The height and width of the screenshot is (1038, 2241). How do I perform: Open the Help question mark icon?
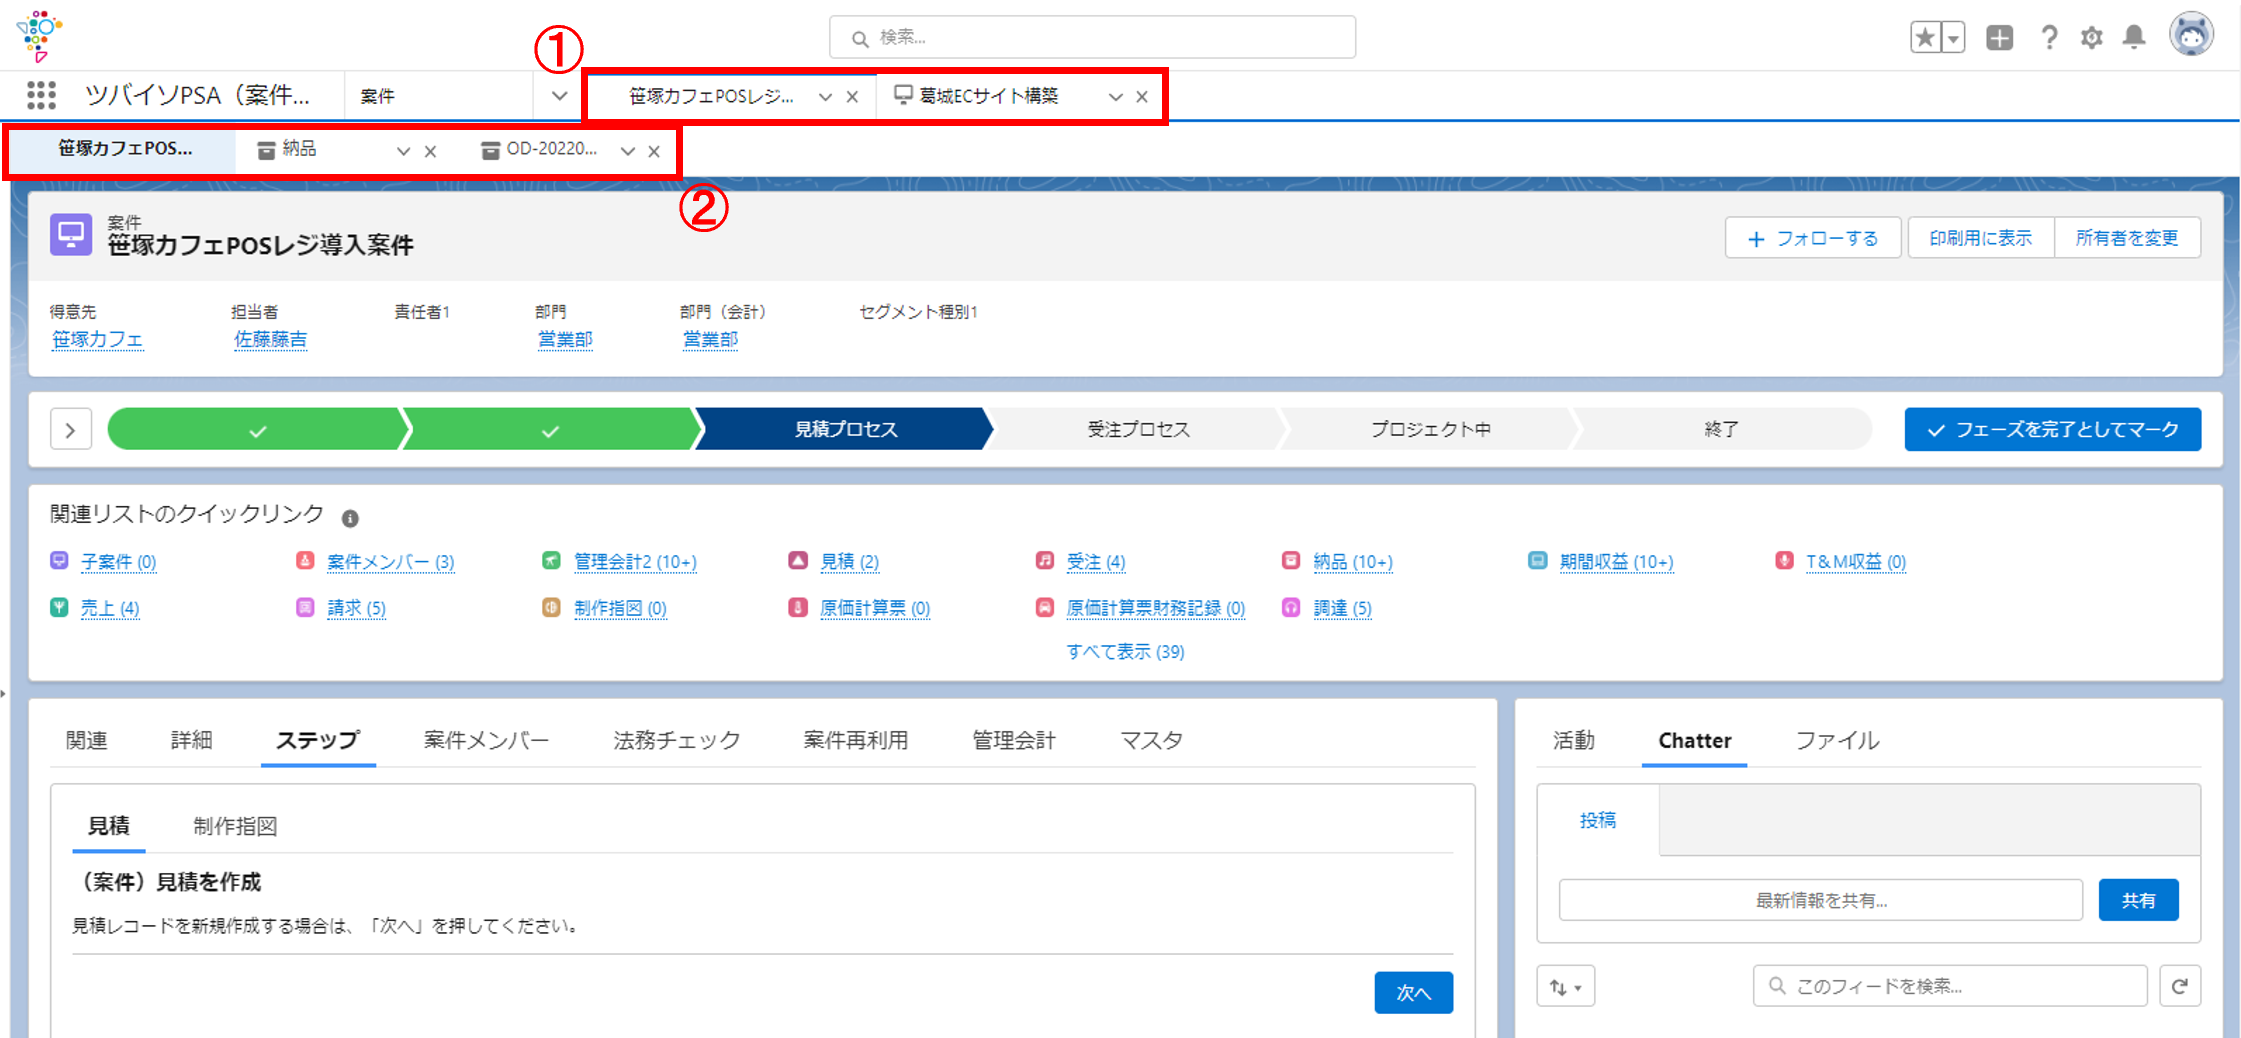pyautogui.click(x=2049, y=38)
